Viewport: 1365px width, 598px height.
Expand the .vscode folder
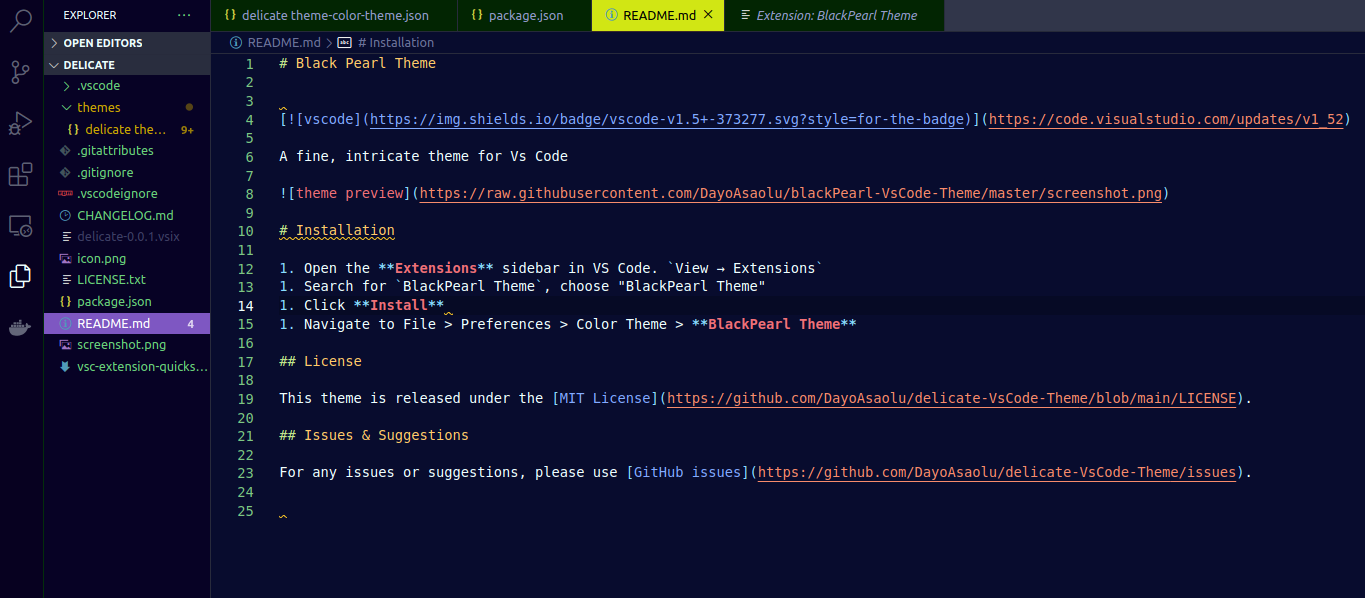pyautogui.click(x=127, y=86)
